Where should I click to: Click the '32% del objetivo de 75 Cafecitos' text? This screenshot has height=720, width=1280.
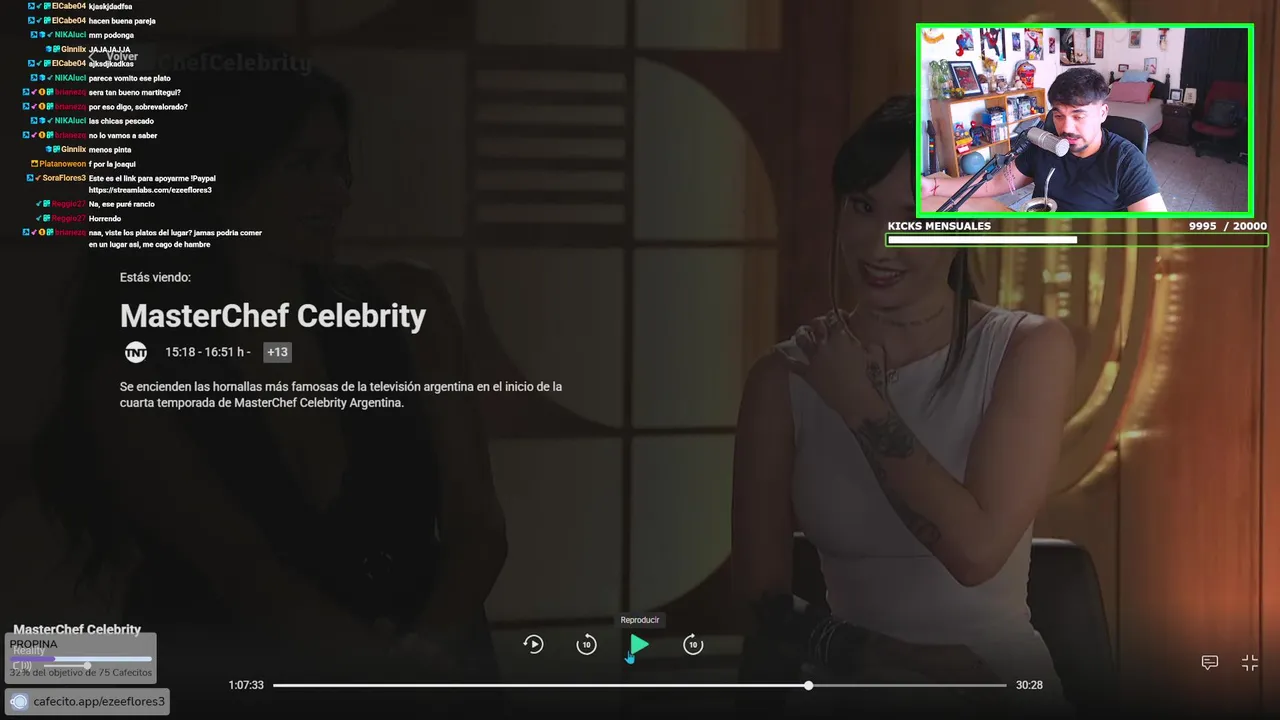point(81,673)
